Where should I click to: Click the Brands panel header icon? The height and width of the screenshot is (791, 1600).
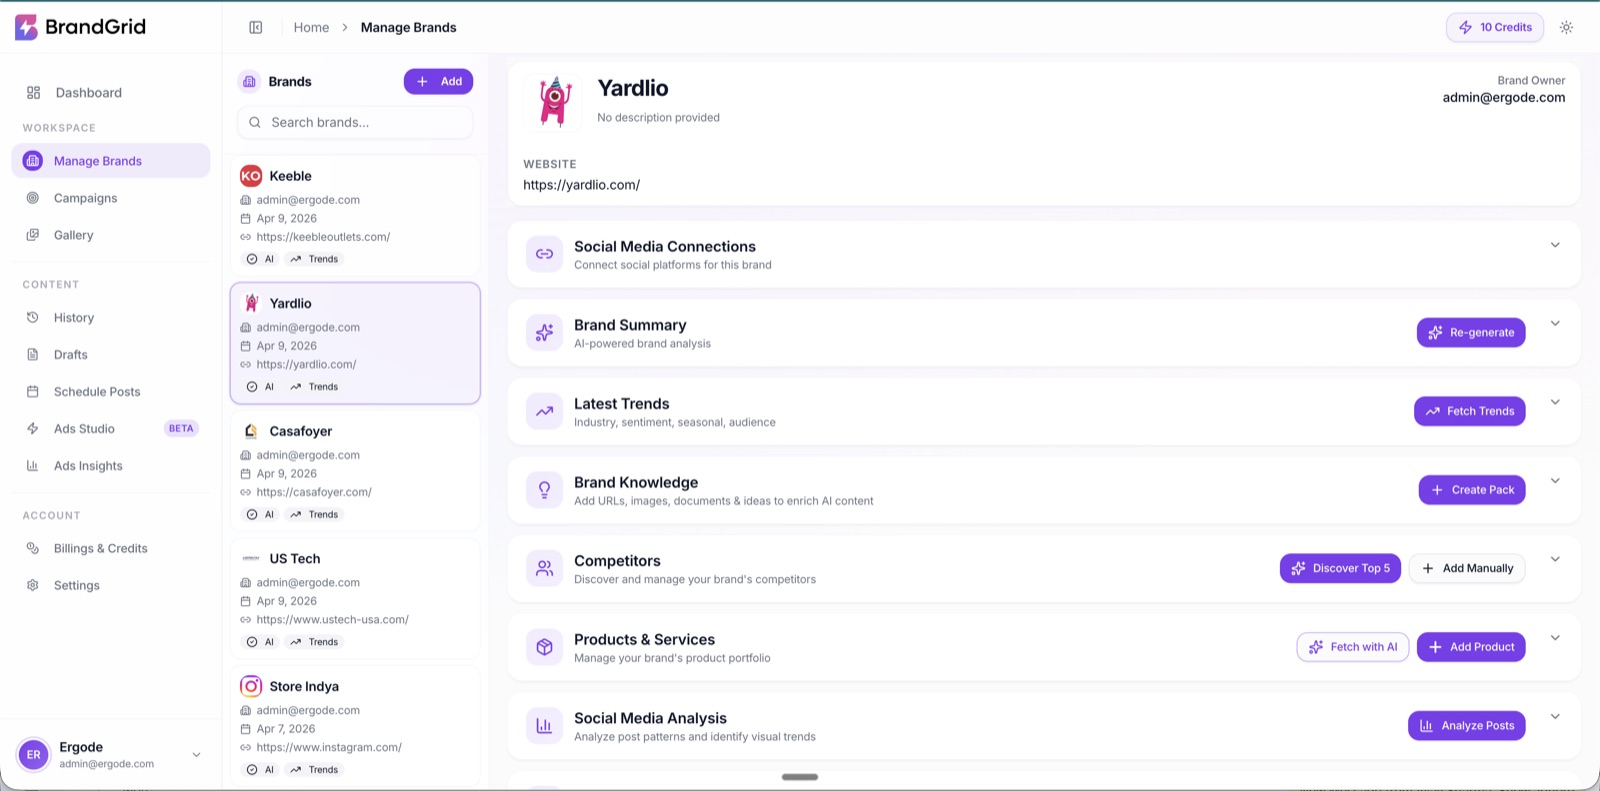click(x=249, y=82)
